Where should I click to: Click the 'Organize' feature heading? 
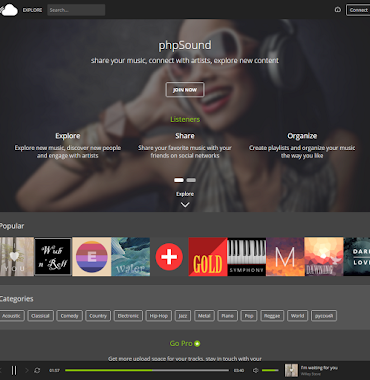[x=302, y=136]
